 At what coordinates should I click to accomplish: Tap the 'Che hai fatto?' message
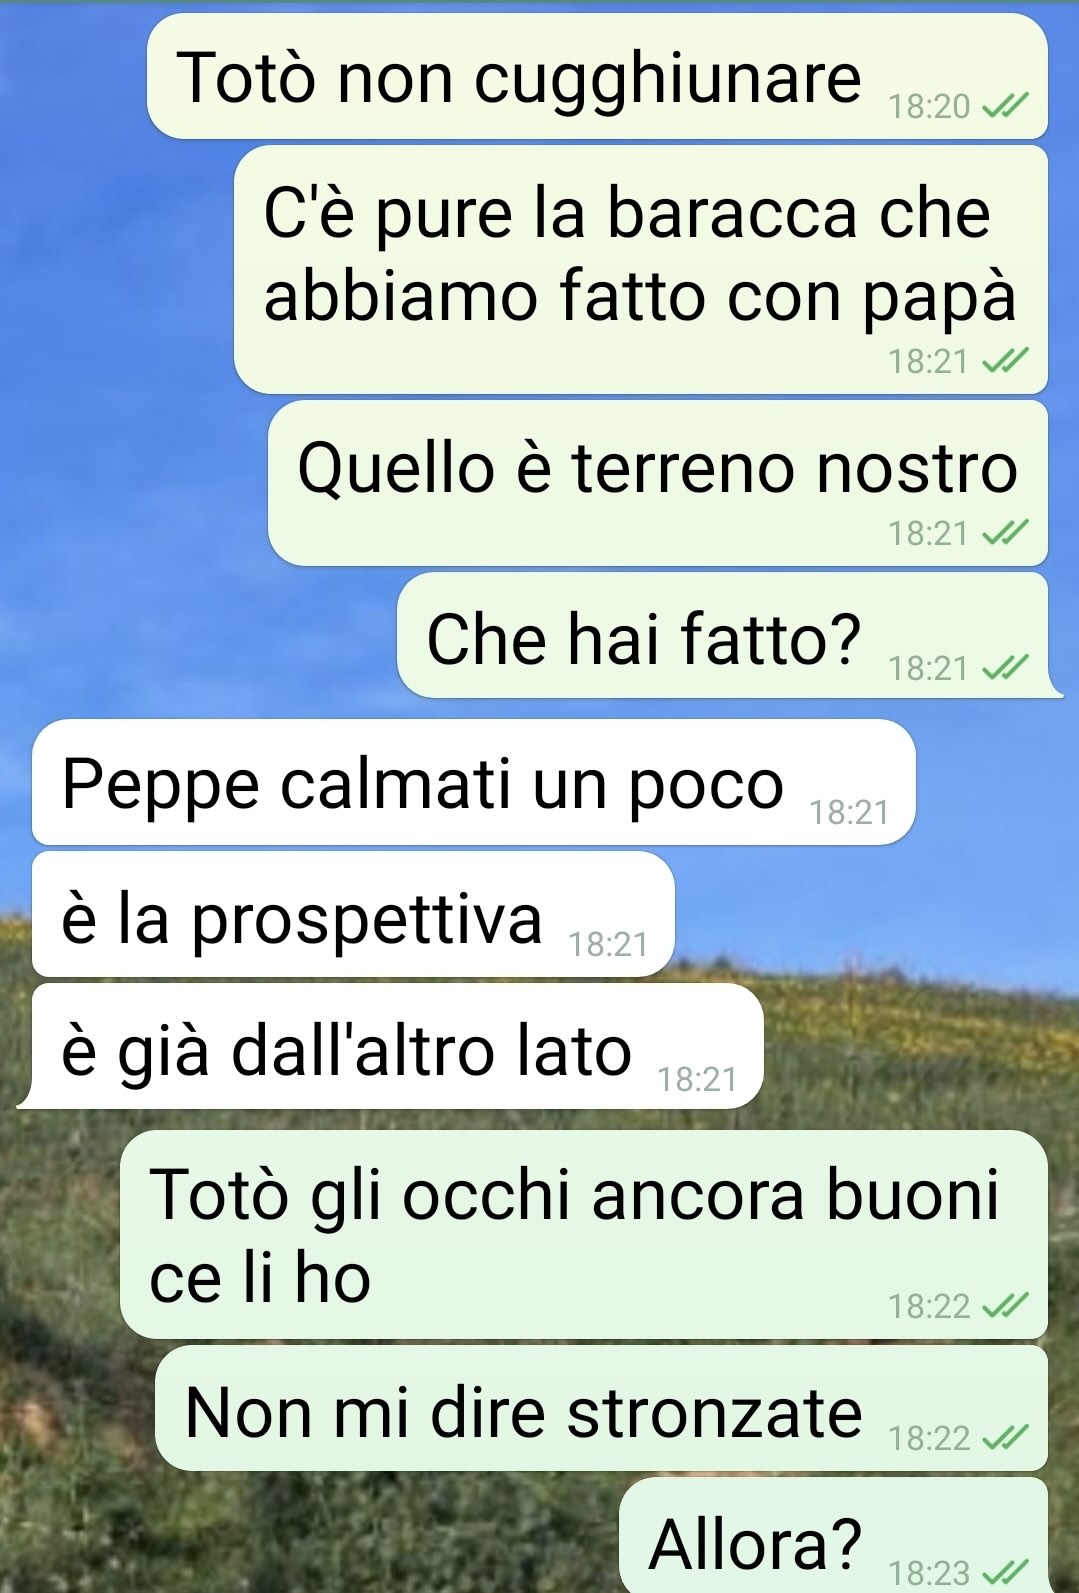tap(723, 636)
